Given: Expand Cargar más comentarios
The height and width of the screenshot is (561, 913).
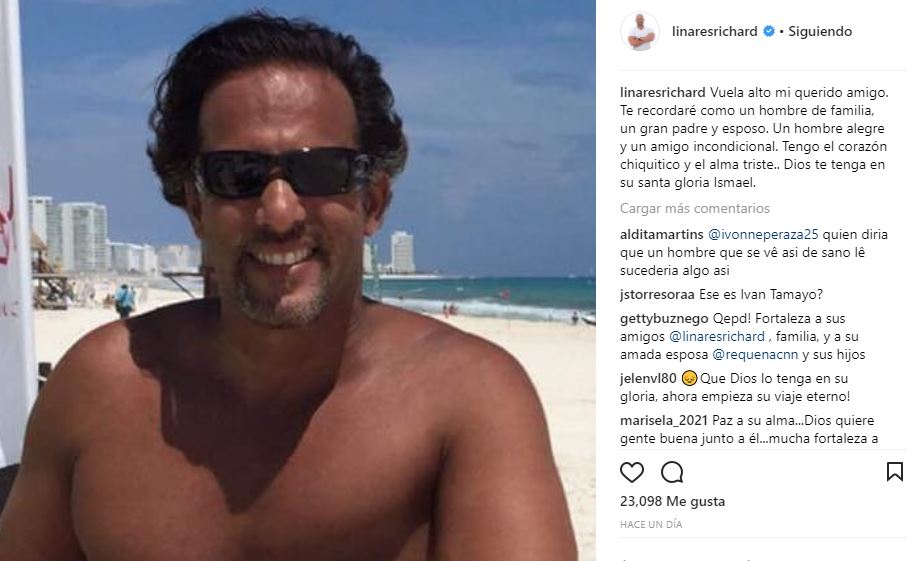Looking at the screenshot, I should (x=695, y=208).
